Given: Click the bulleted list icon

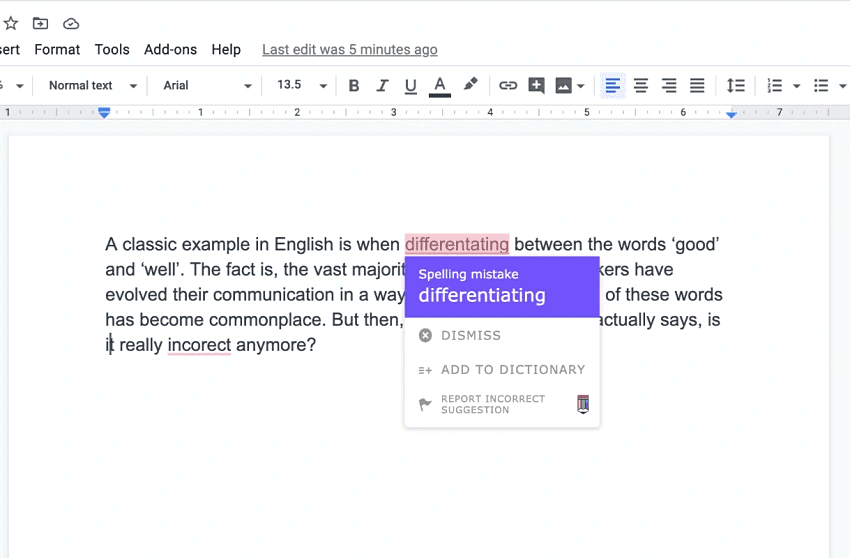Looking at the screenshot, I should pyautogui.click(x=821, y=86).
